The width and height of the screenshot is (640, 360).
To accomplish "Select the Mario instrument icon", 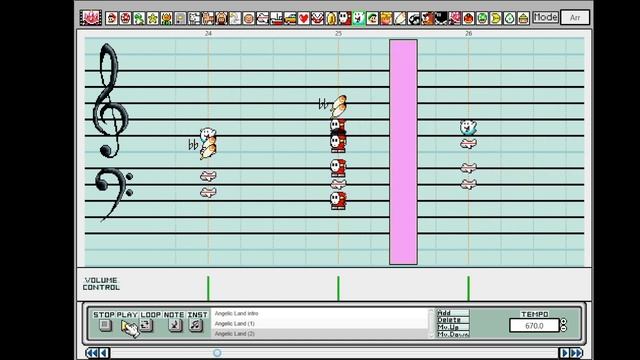I will pyautogui.click(x=111, y=18).
